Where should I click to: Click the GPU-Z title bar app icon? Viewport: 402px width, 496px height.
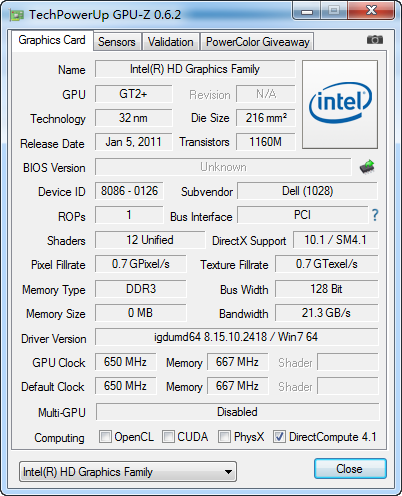pyautogui.click(x=17, y=15)
